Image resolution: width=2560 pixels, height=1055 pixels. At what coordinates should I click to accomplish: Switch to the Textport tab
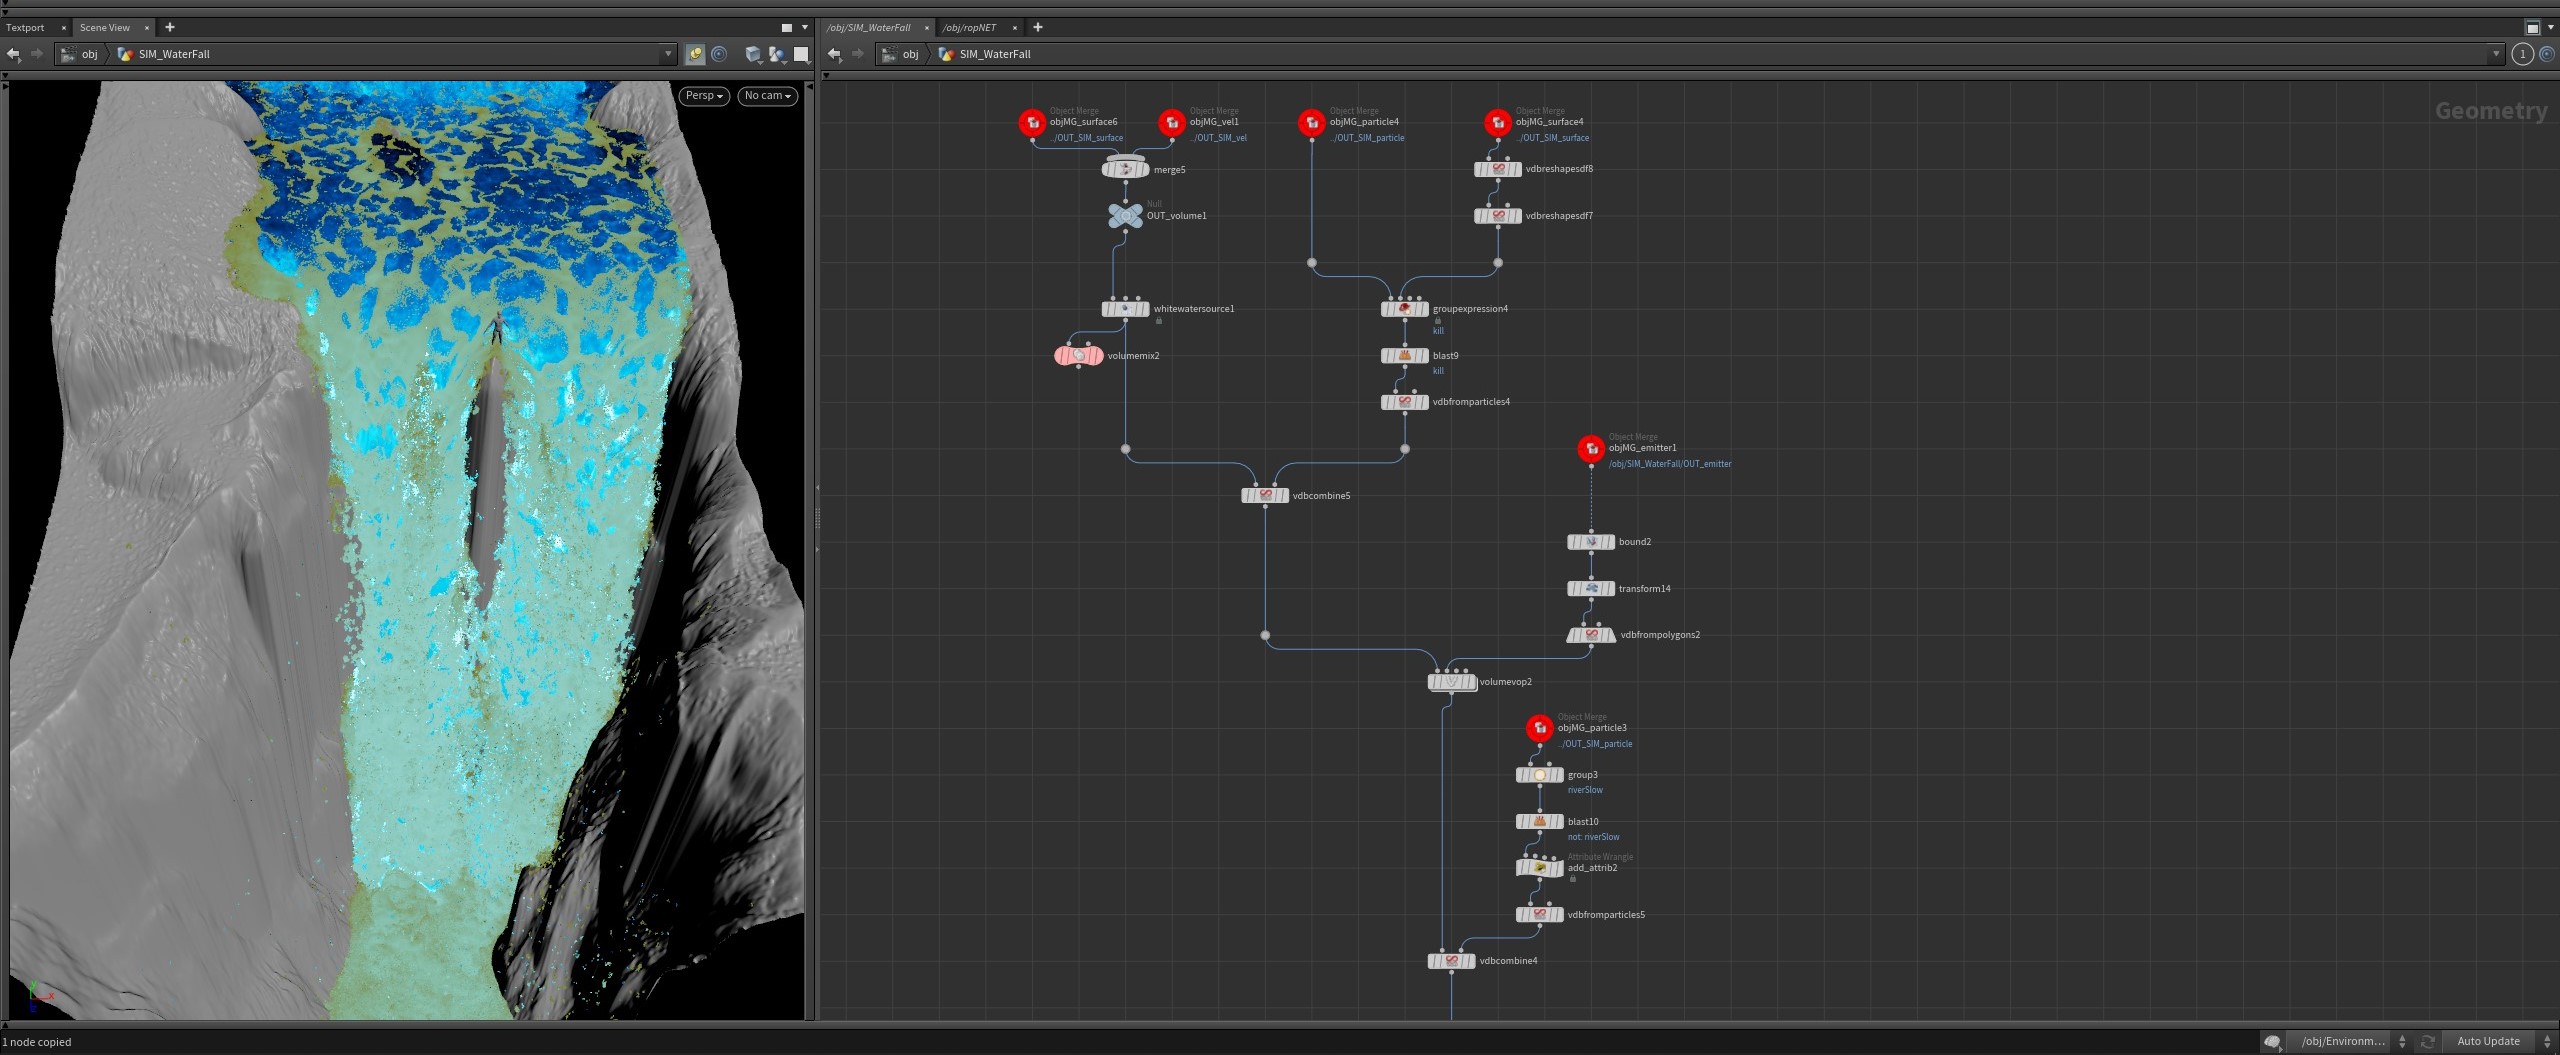[x=25, y=28]
